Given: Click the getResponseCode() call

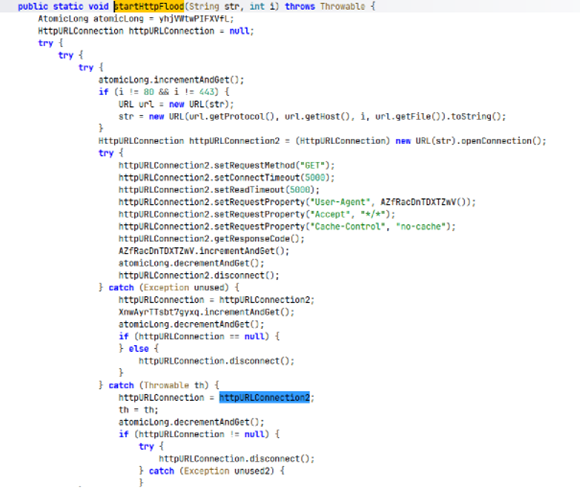Looking at the screenshot, I should (x=259, y=239).
